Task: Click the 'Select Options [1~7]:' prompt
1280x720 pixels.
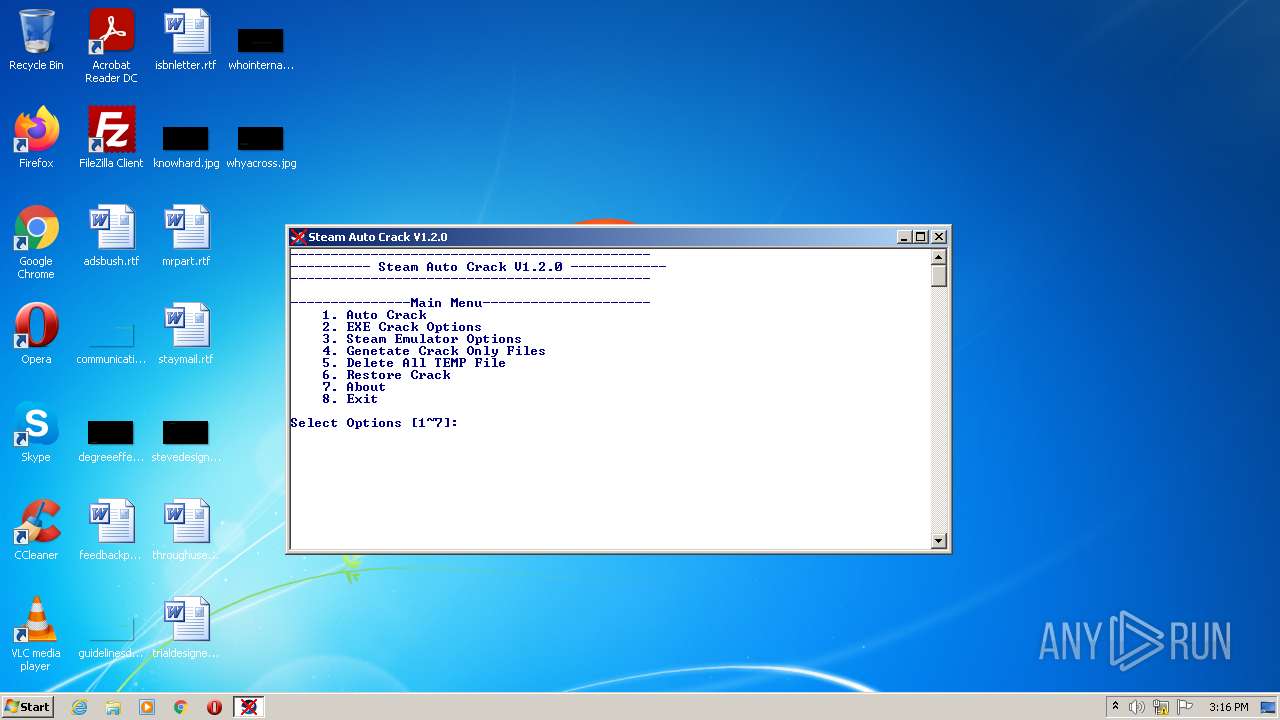Action: click(x=374, y=423)
